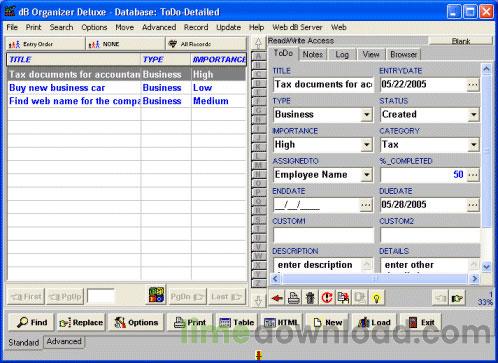This screenshot has height=363, width=498.
Task: Click the Print button in the bottom toolbar
Action: [x=189, y=322]
